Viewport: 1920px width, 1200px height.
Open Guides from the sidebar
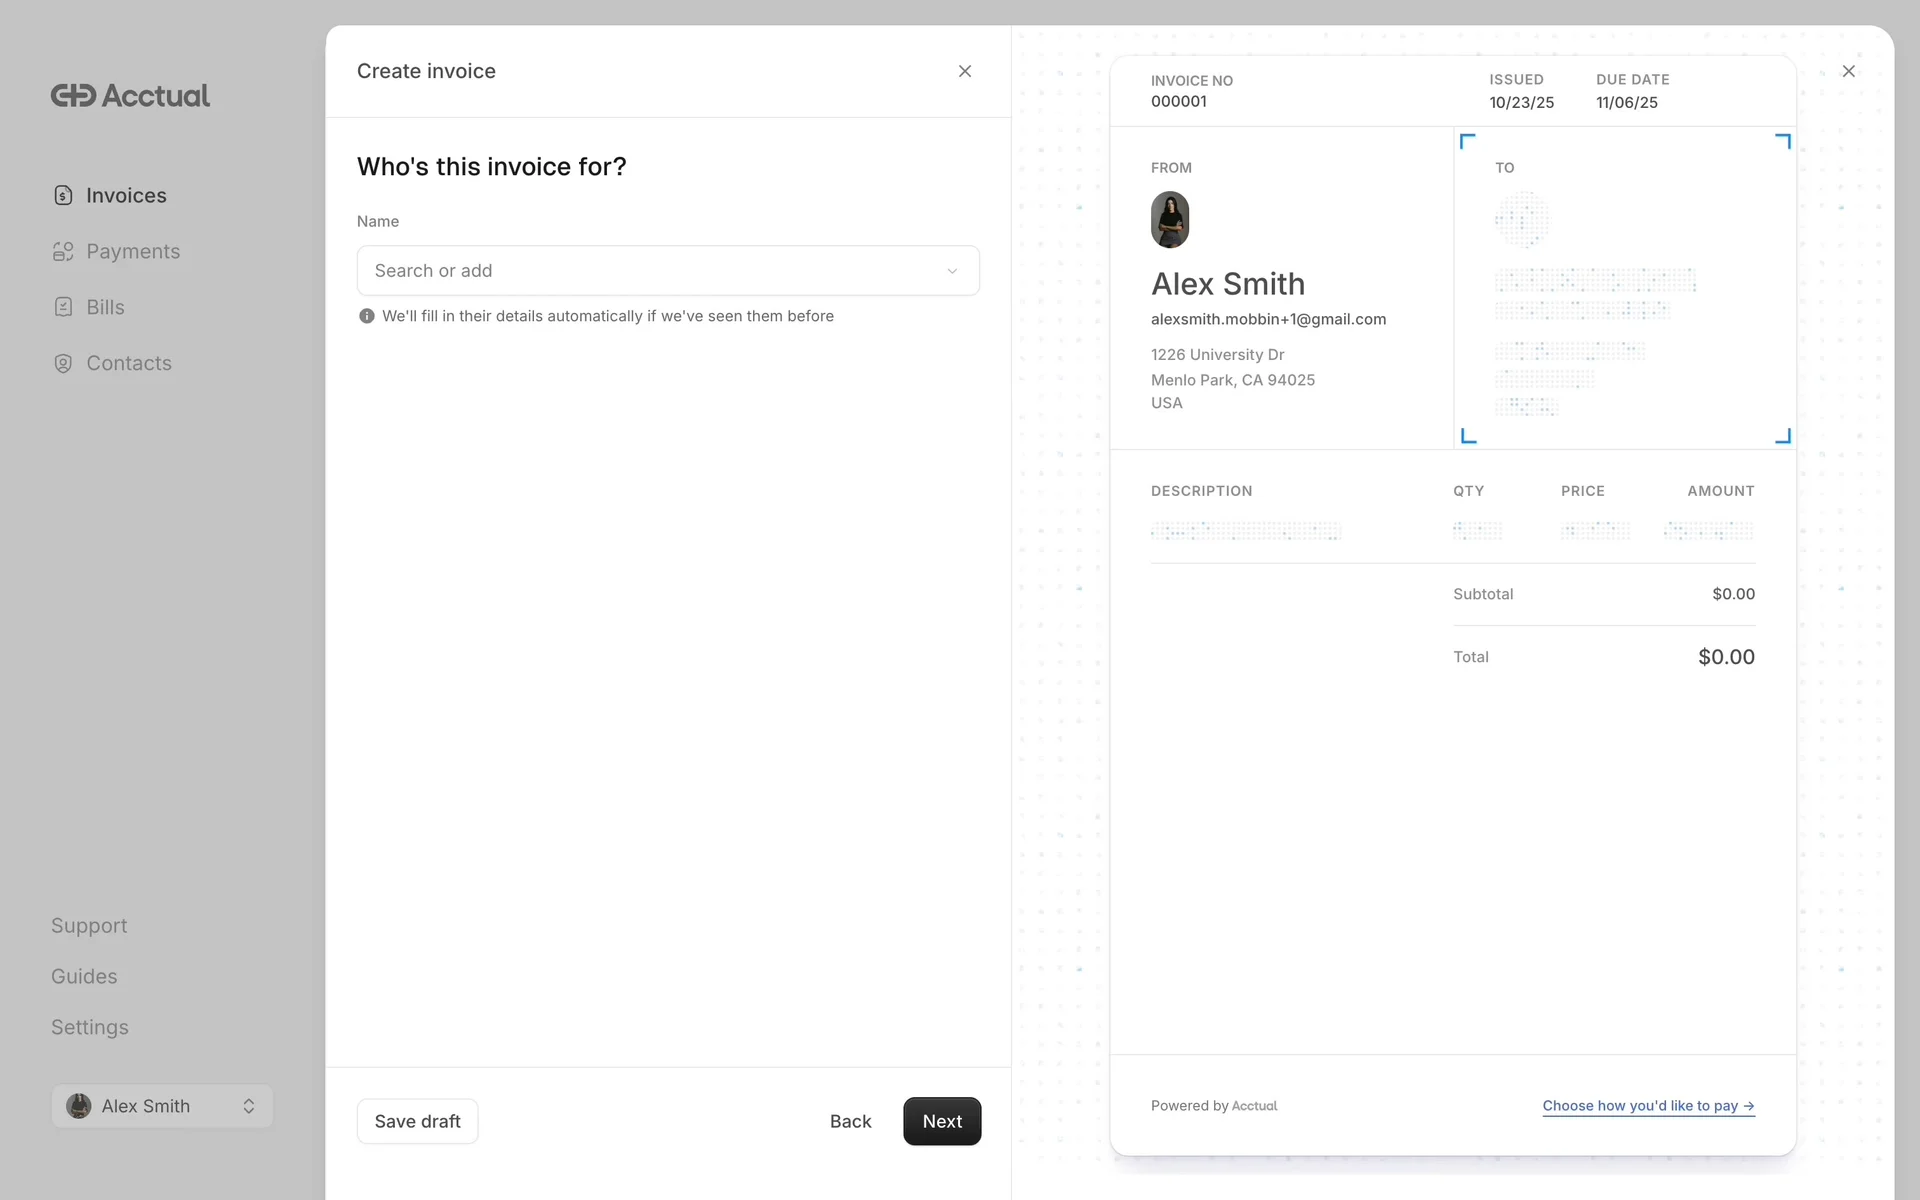(84, 977)
